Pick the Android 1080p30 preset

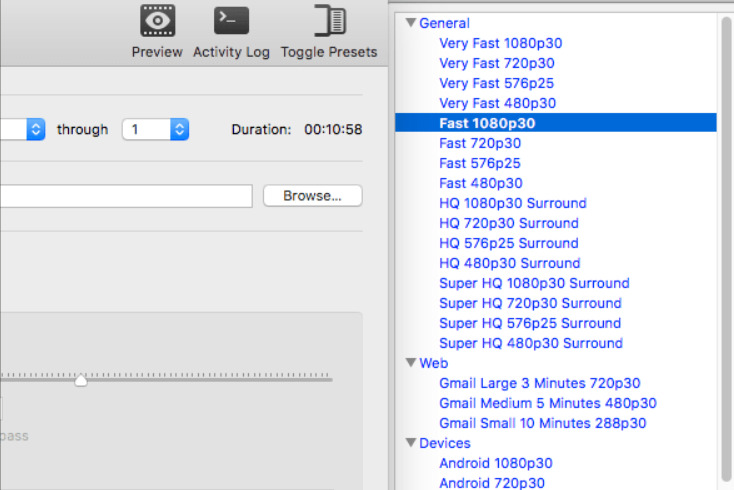[496, 463]
